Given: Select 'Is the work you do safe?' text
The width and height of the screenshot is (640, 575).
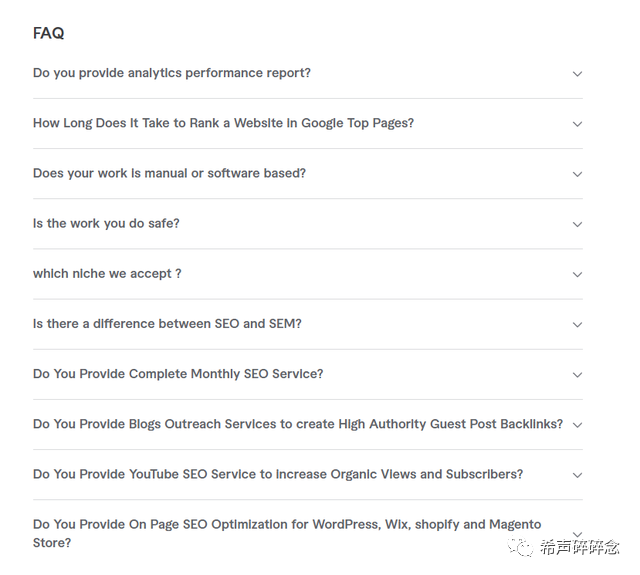Looking at the screenshot, I should click(x=106, y=223).
